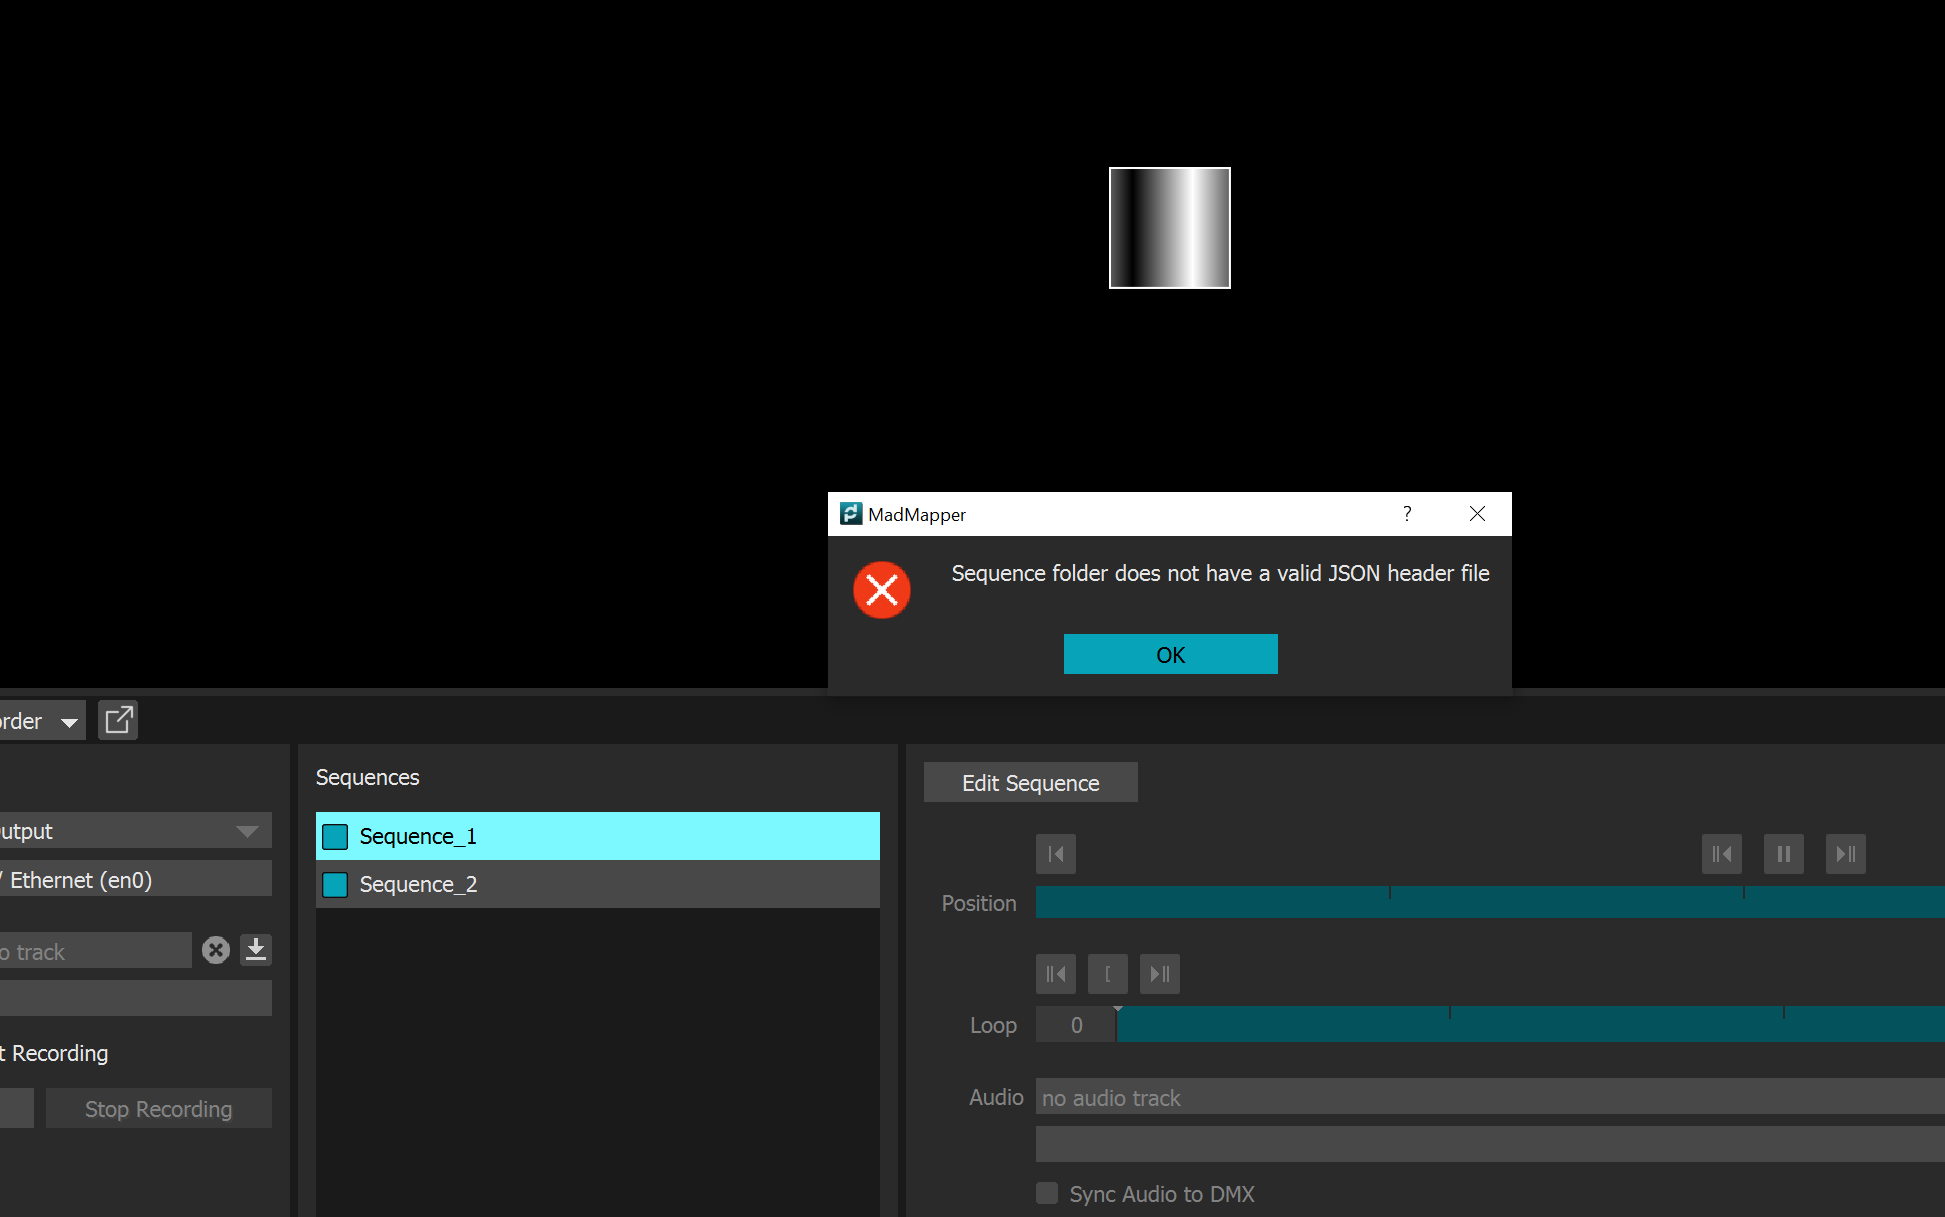Screen dimensions: 1945x1217
Task: Click the download arrow icon beside track
Action: (256, 950)
